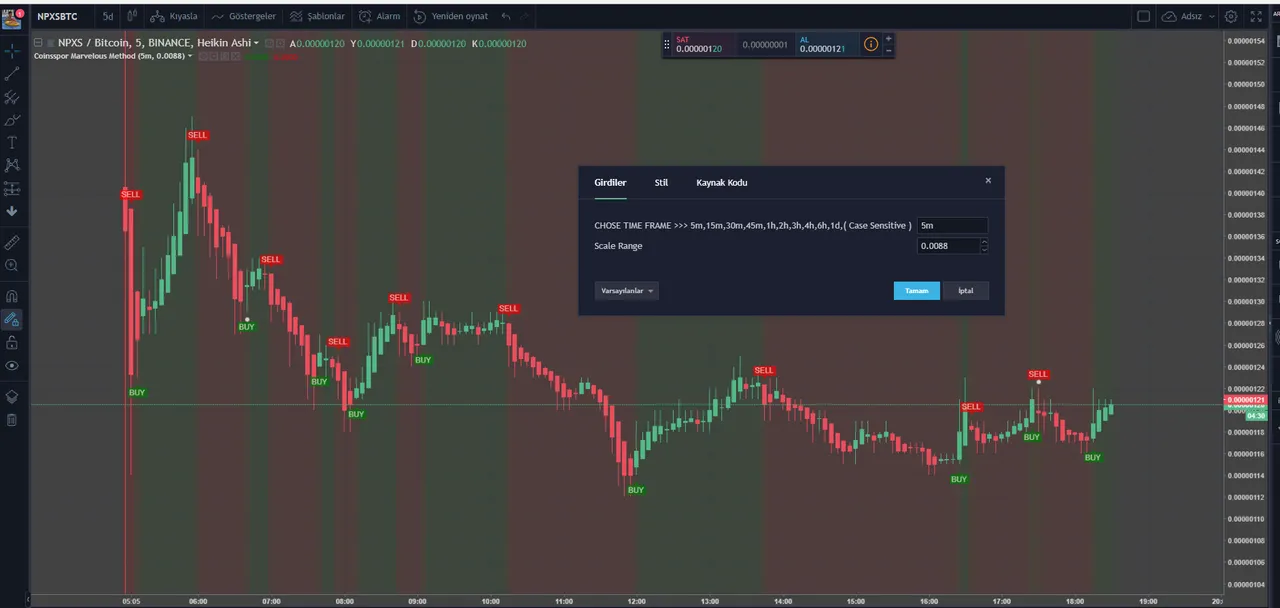Screen dimensions: 1280x608
Task: Click the Scale Range value field
Action: (947, 246)
